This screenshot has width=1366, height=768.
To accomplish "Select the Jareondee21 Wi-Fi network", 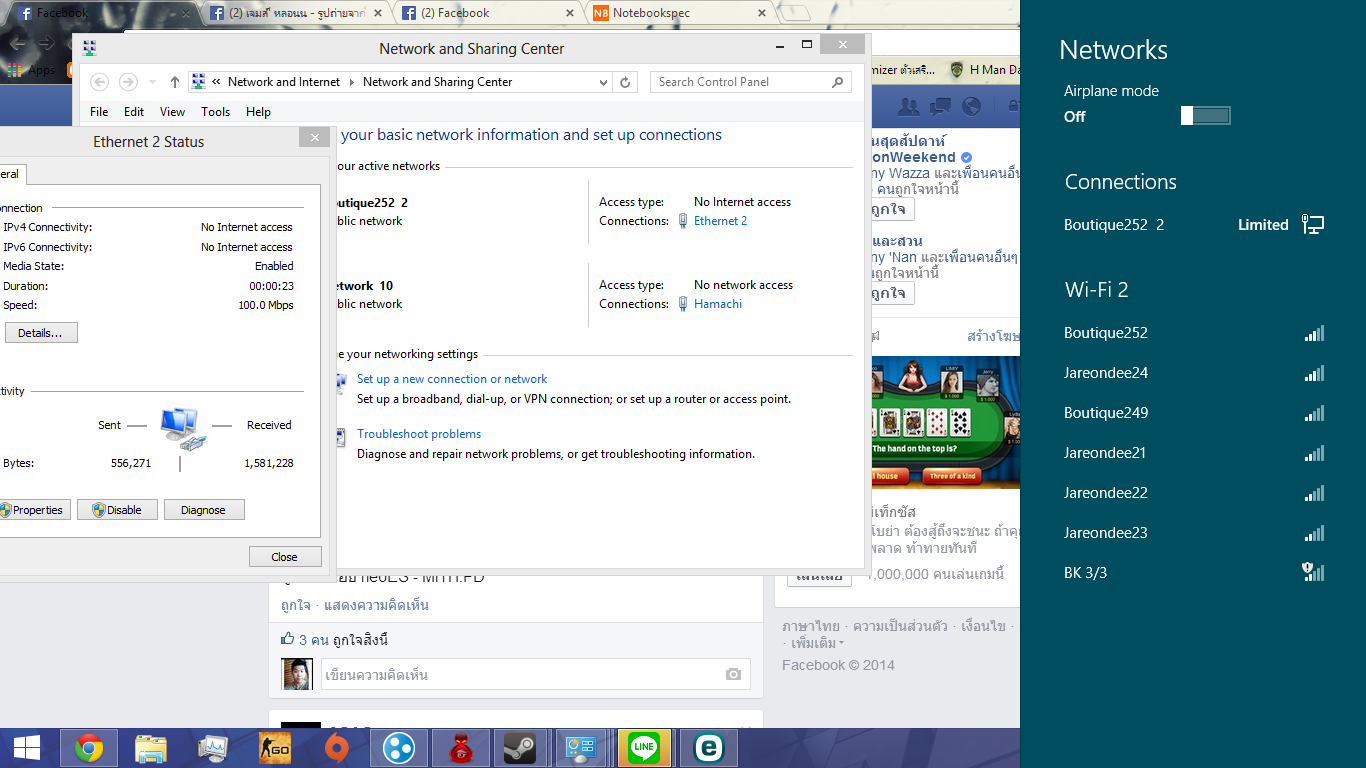I will pos(1193,453).
